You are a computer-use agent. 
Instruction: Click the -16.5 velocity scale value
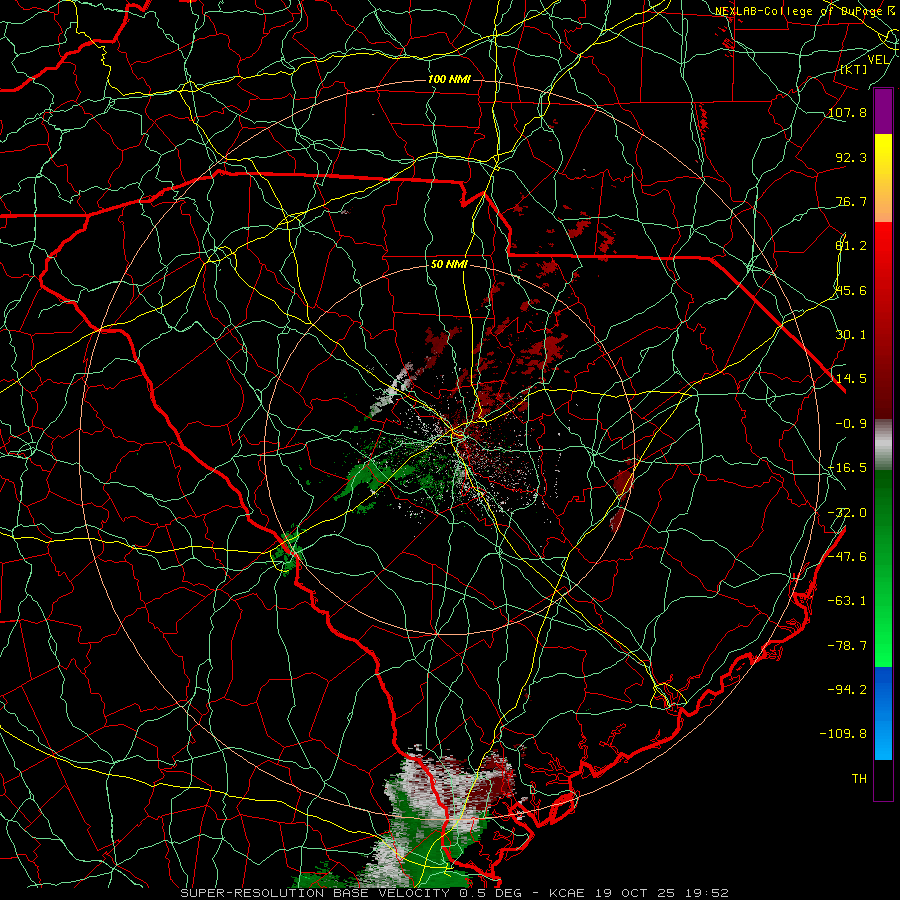pos(847,468)
